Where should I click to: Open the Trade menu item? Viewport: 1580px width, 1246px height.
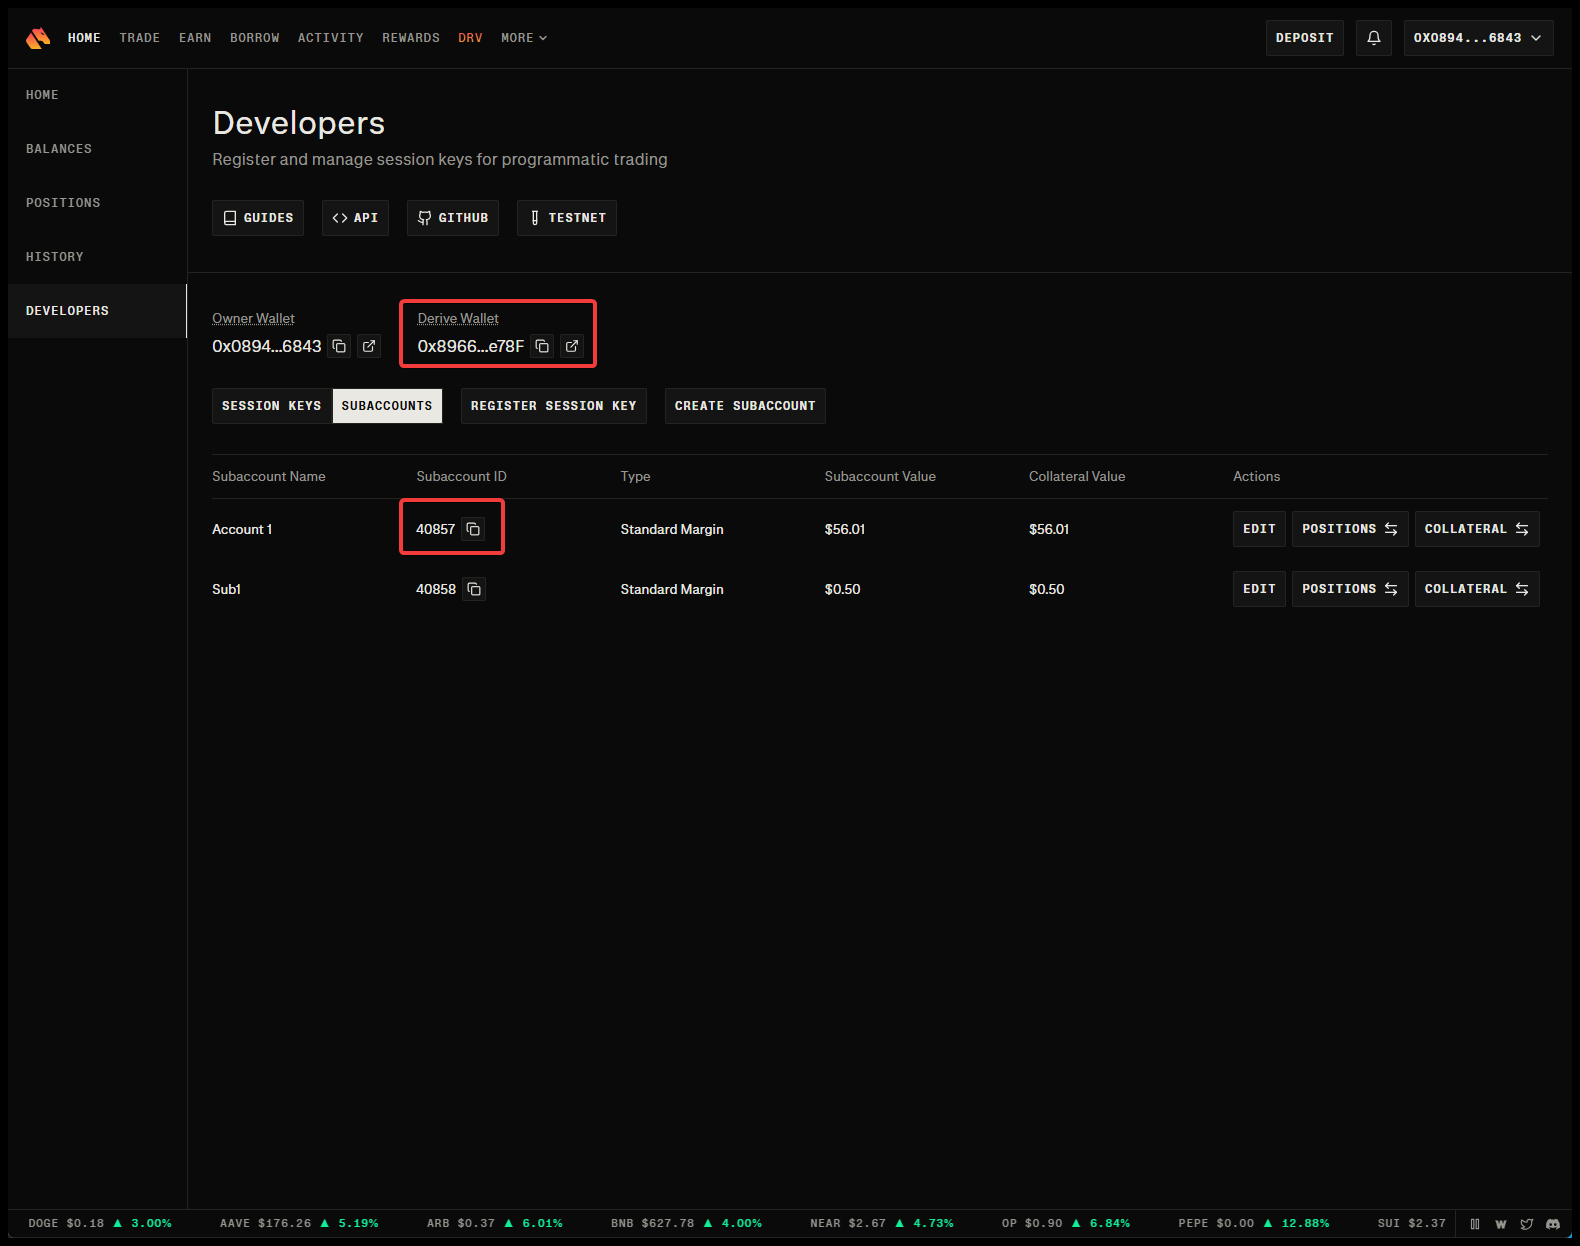140,38
